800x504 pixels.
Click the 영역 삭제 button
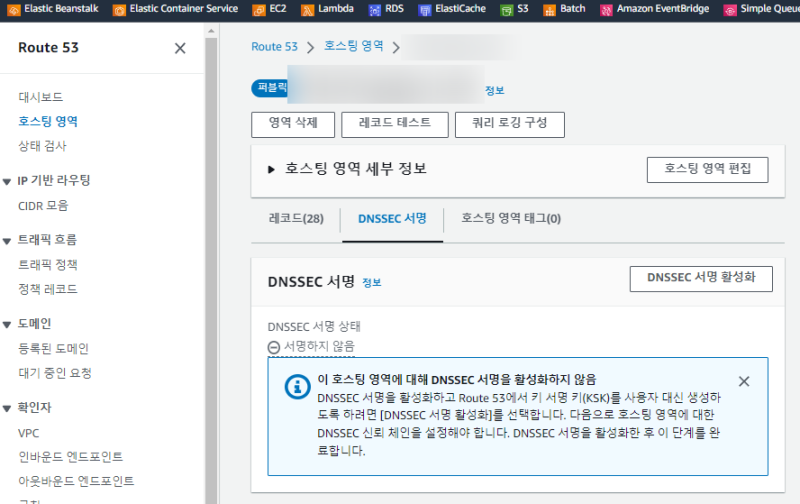coord(292,124)
